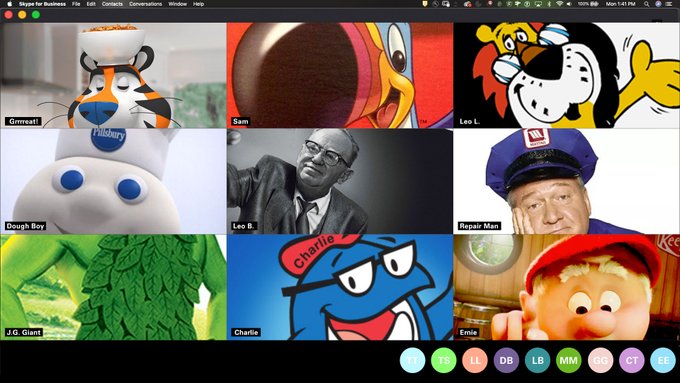Click the GG participant avatar circle

(x=601, y=360)
